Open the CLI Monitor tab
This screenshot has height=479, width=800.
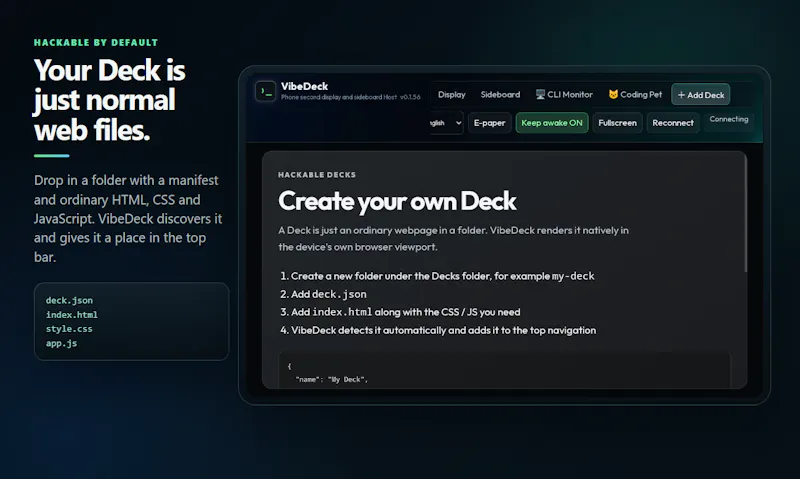[564, 94]
